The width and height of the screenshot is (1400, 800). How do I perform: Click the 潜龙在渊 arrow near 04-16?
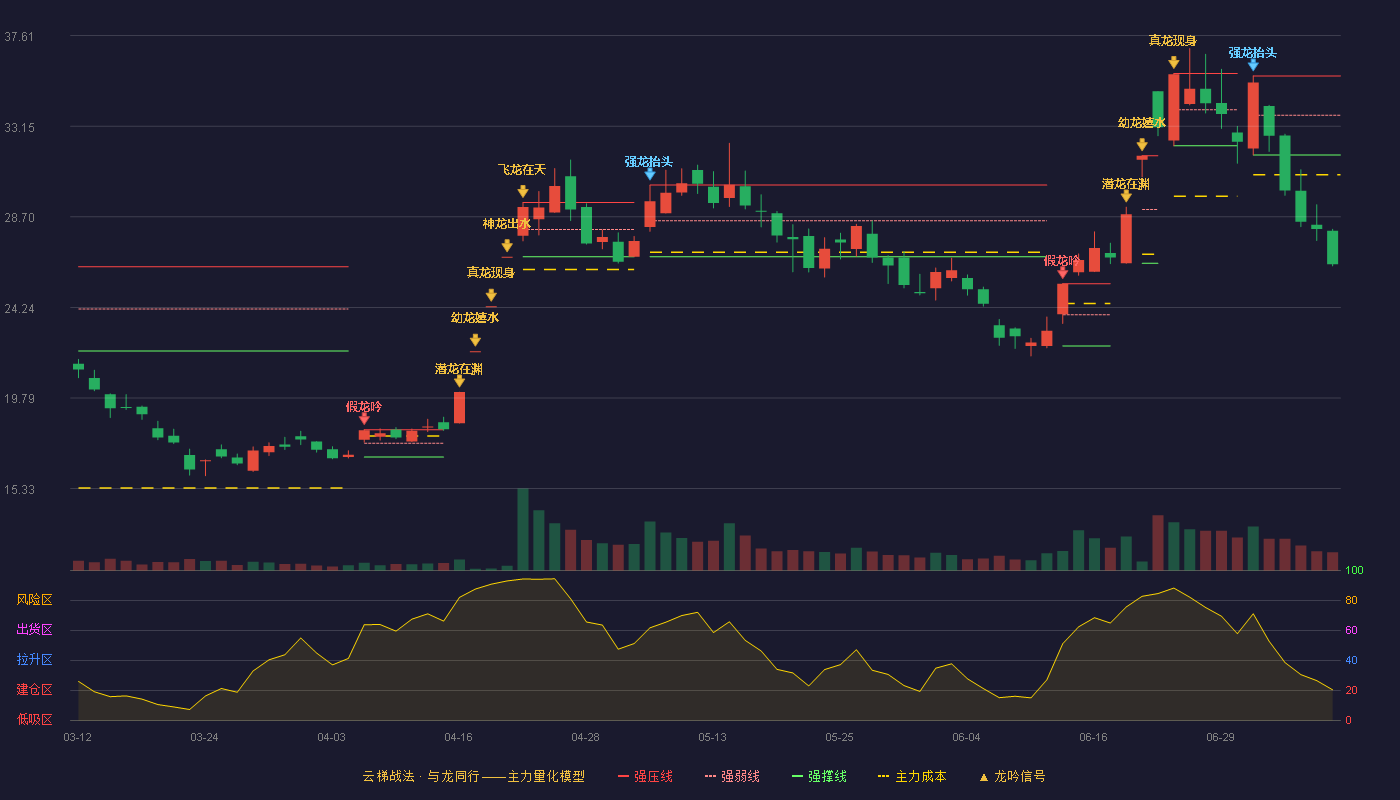[x=459, y=381]
